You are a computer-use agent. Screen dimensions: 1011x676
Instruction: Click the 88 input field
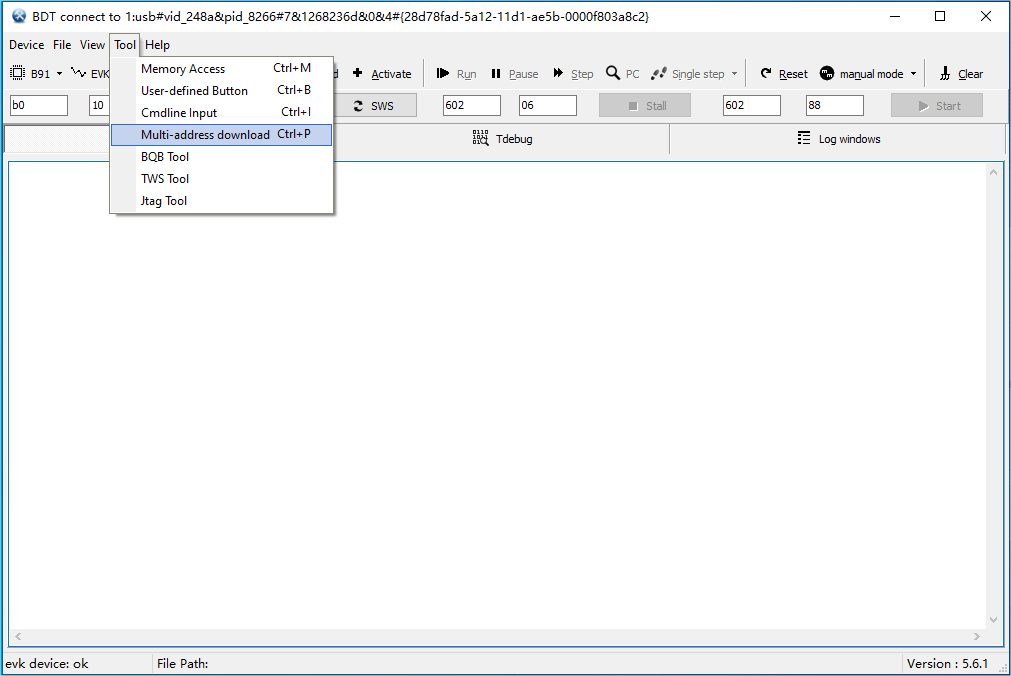point(835,105)
